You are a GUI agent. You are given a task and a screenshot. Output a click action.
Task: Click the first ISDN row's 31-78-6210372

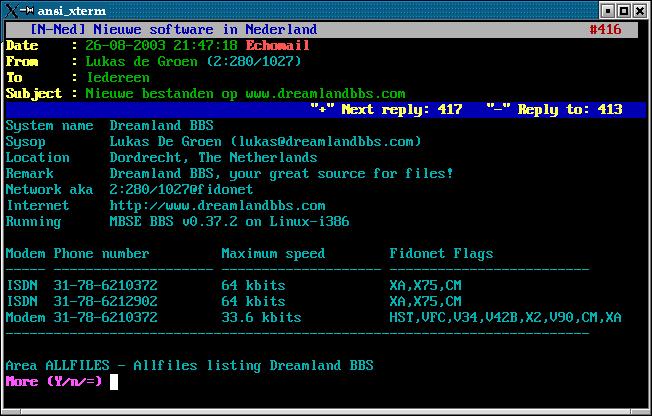tap(106, 285)
